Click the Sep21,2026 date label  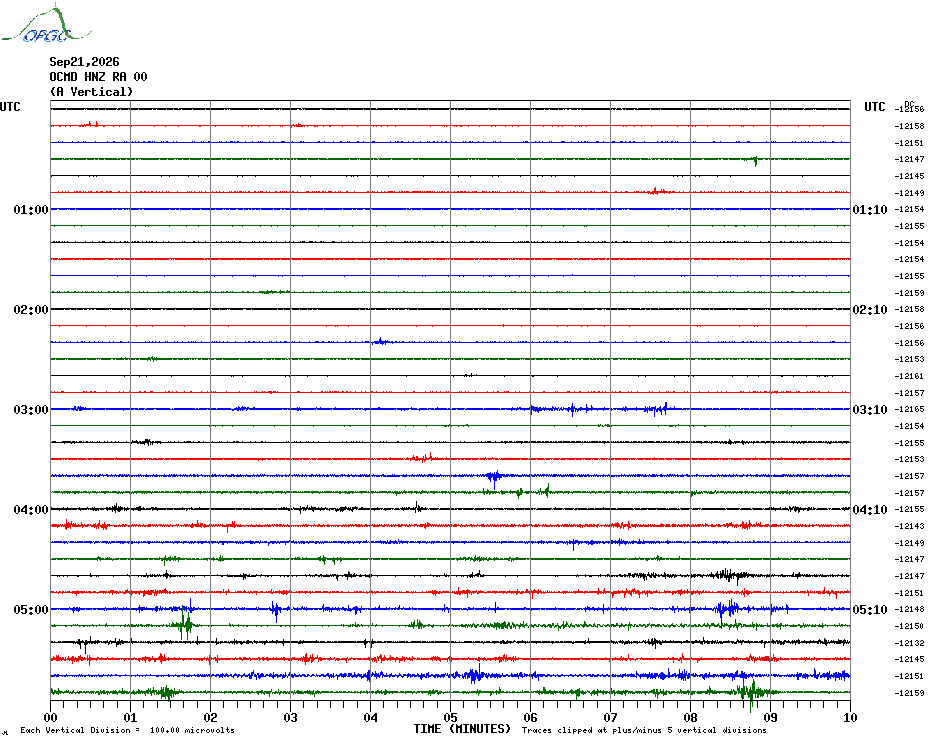[84, 62]
